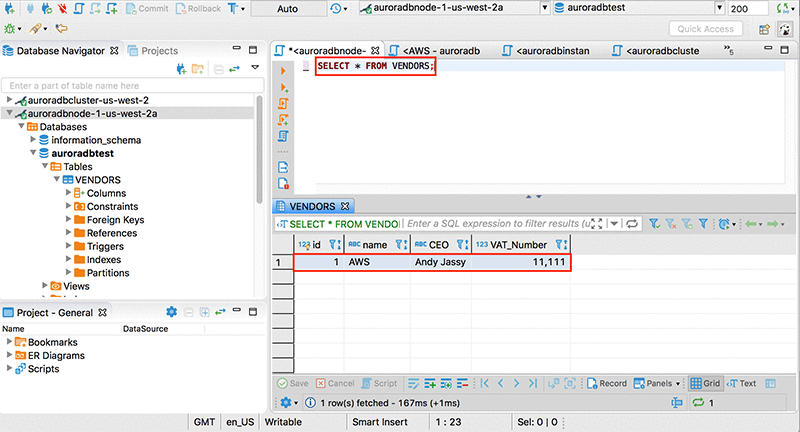Click the table name filter field in navigator
Viewport: 800px width, 432px height.
[x=133, y=86]
